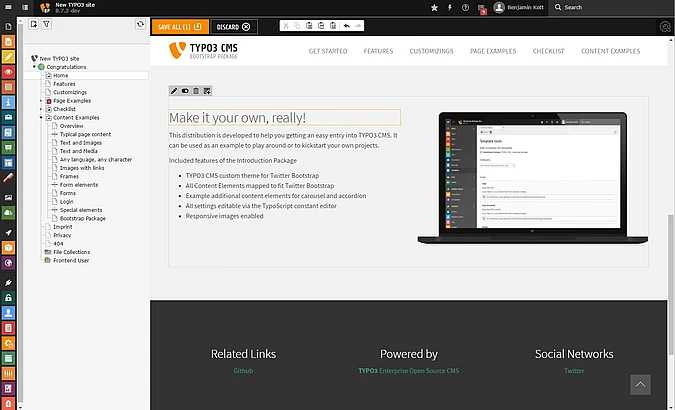This screenshot has width=675, height=410.
Task: Toggle visibility of the content element
Action: pyautogui.click(x=185, y=91)
